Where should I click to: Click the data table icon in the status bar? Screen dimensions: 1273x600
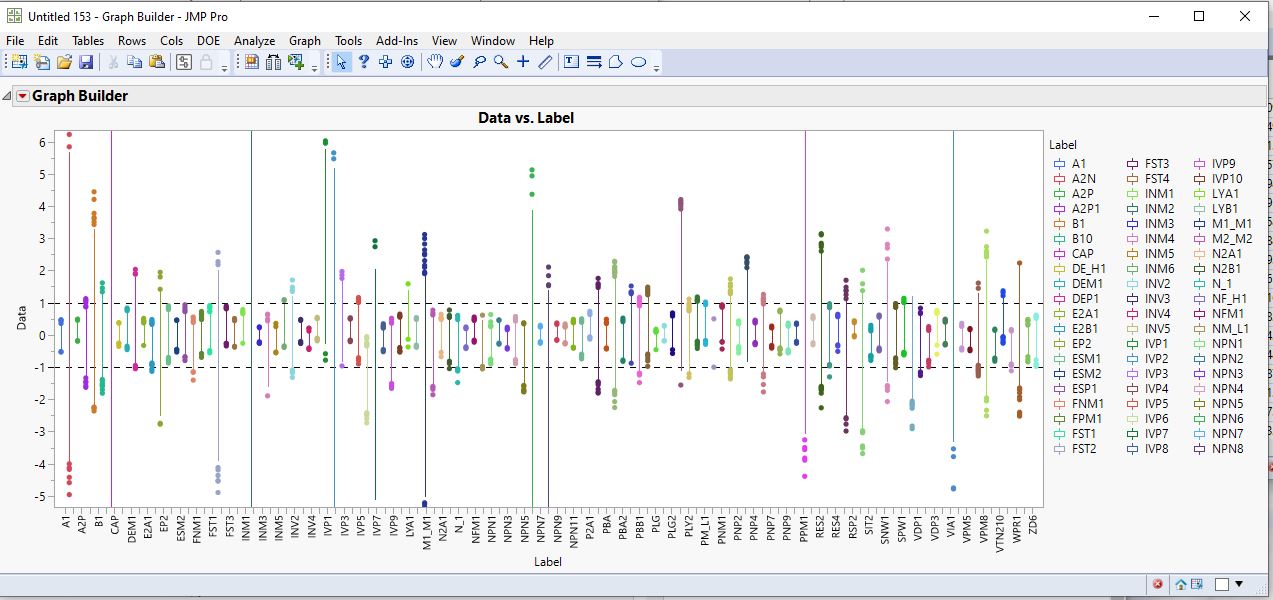pos(1197,583)
